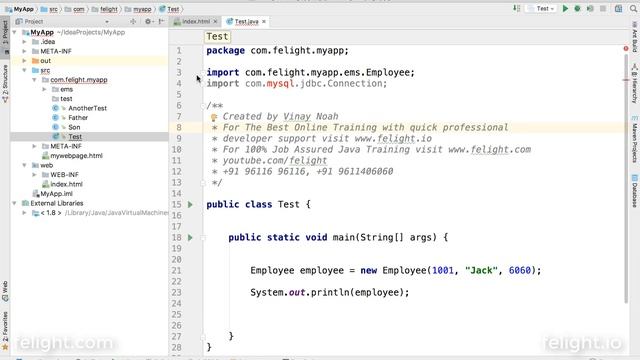Select the test package in tree
Image resolution: width=640 pixels, height=360 pixels.
coord(66,99)
